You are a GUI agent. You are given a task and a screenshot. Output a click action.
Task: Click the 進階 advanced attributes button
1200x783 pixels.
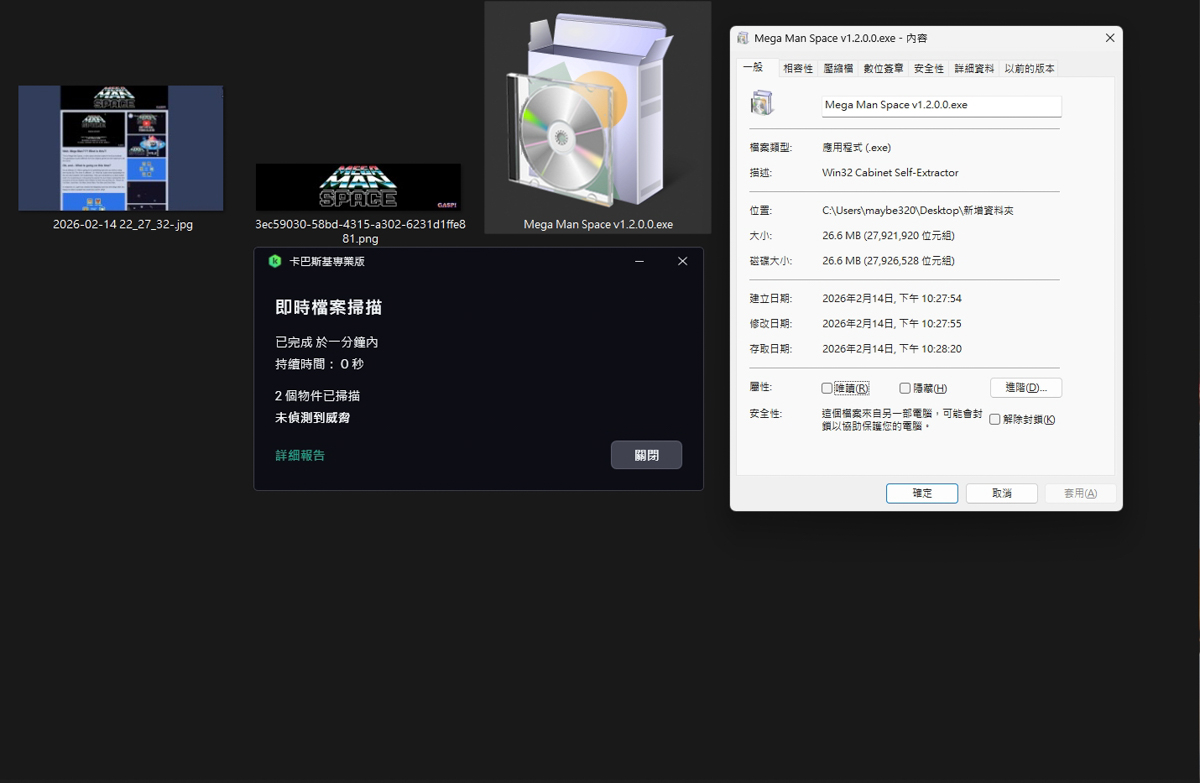(x=1025, y=388)
